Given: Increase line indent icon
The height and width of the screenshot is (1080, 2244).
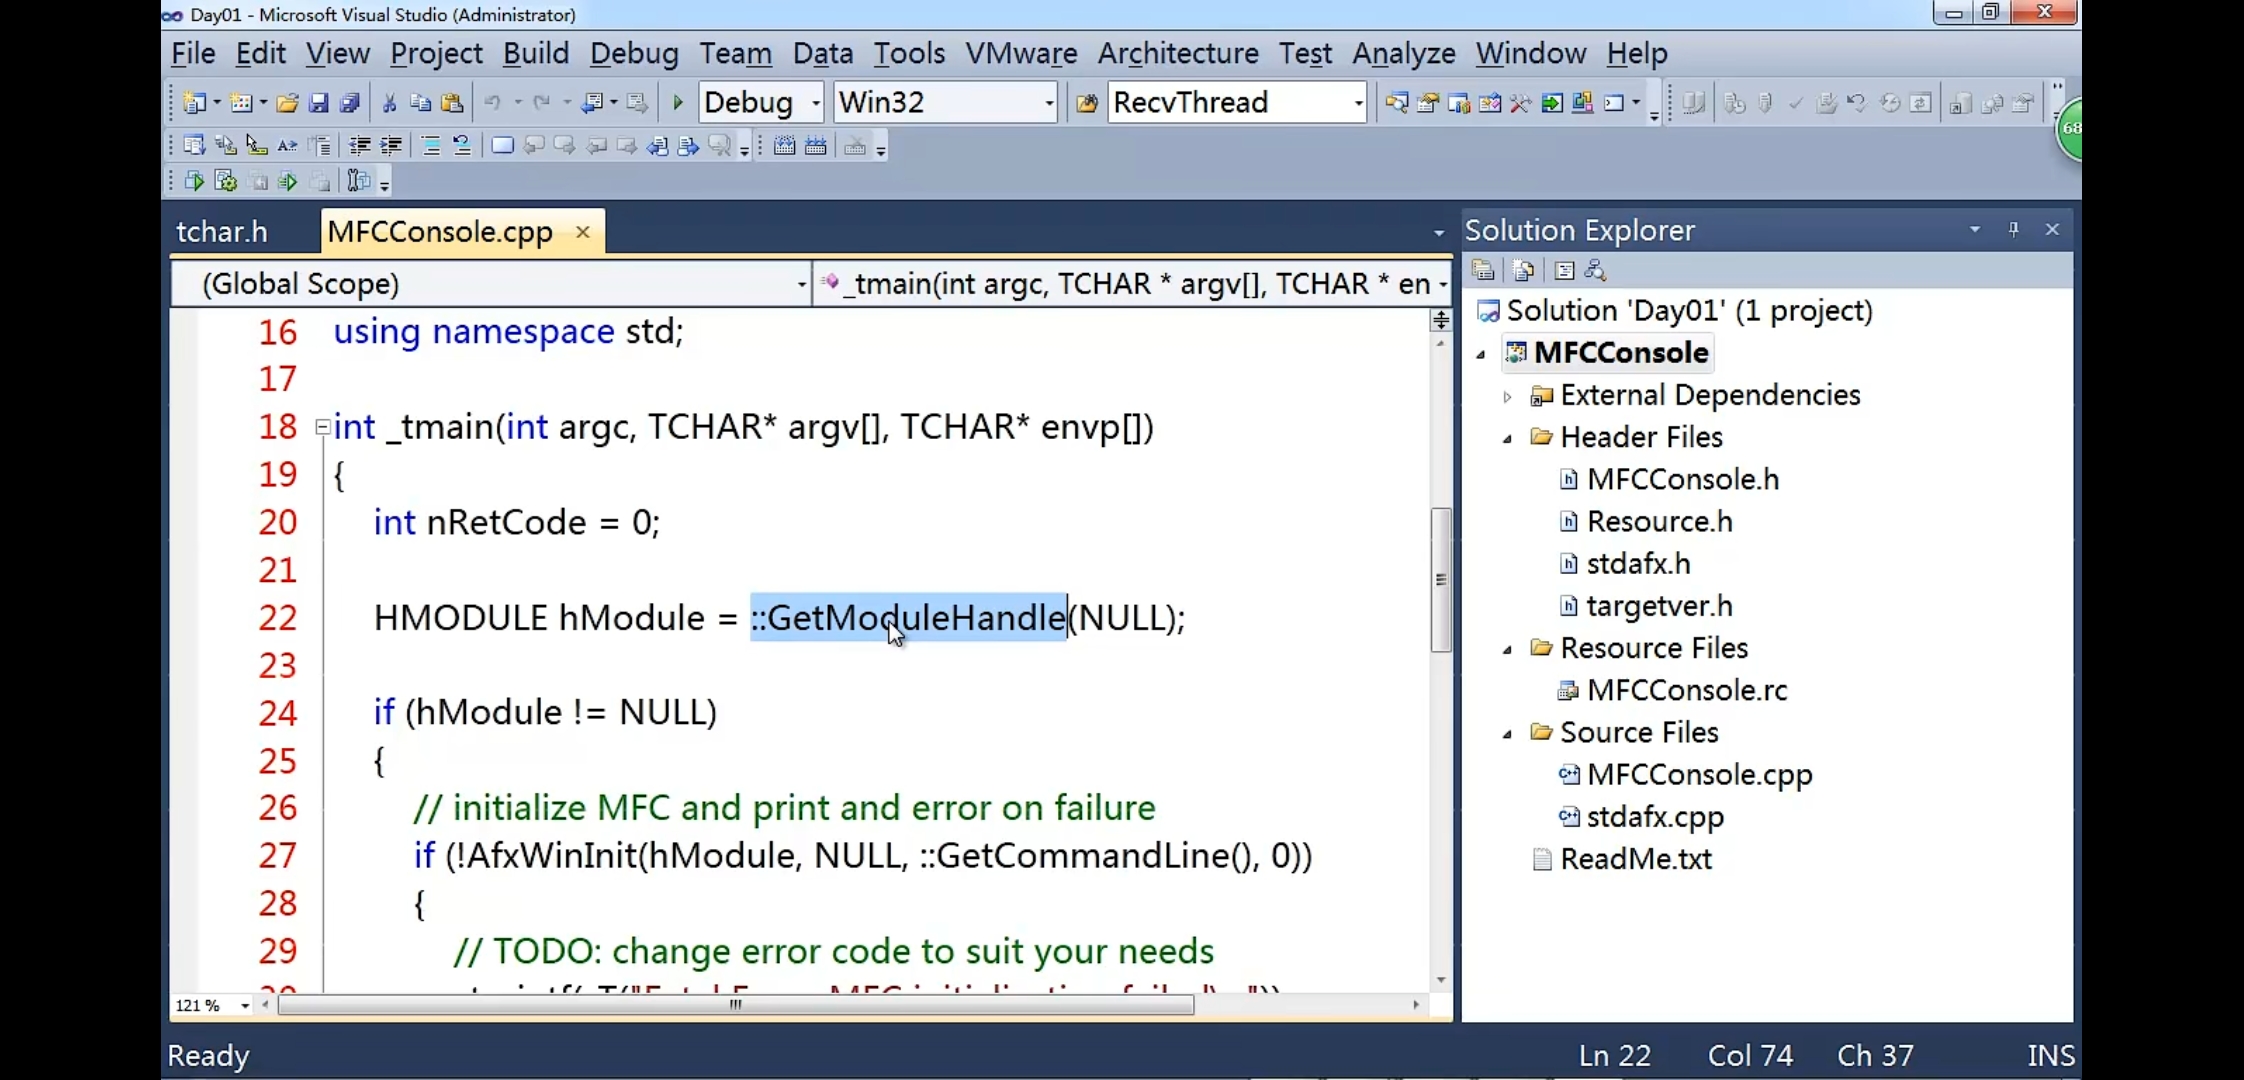Looking at the screenshot, I should coord(391,146).
